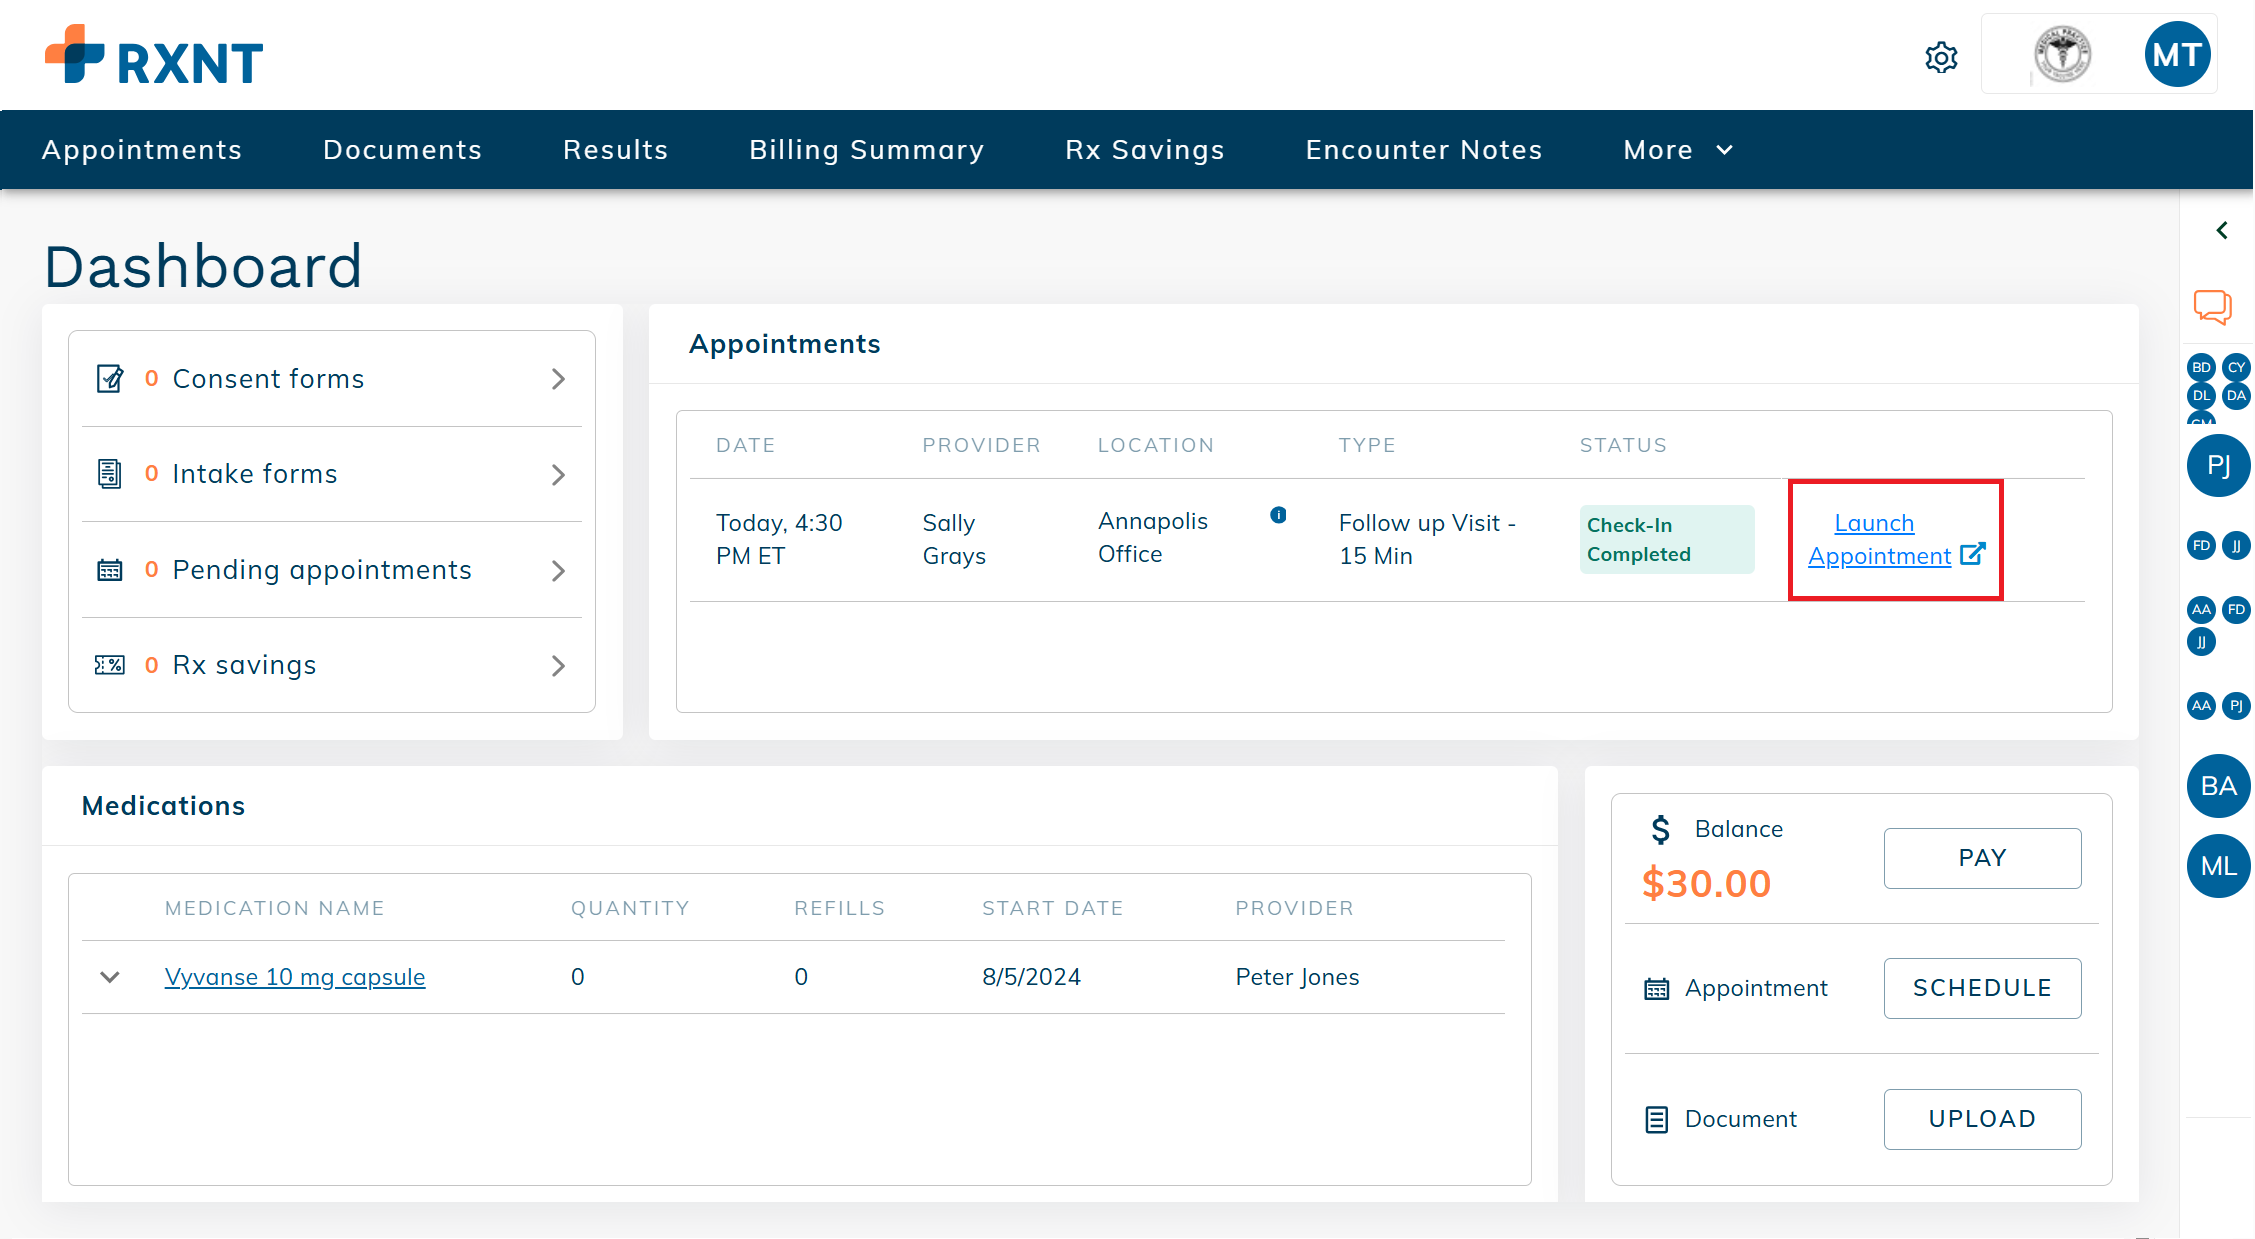This screenshot has width=2255, height=1239.
Task: Click the Dashboard page heading
Action: point(203,266)
